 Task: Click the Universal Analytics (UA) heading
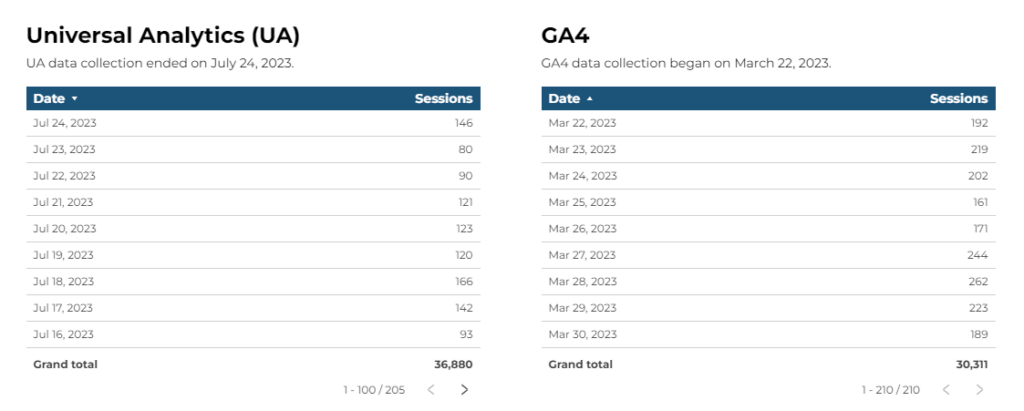[163, 35]
